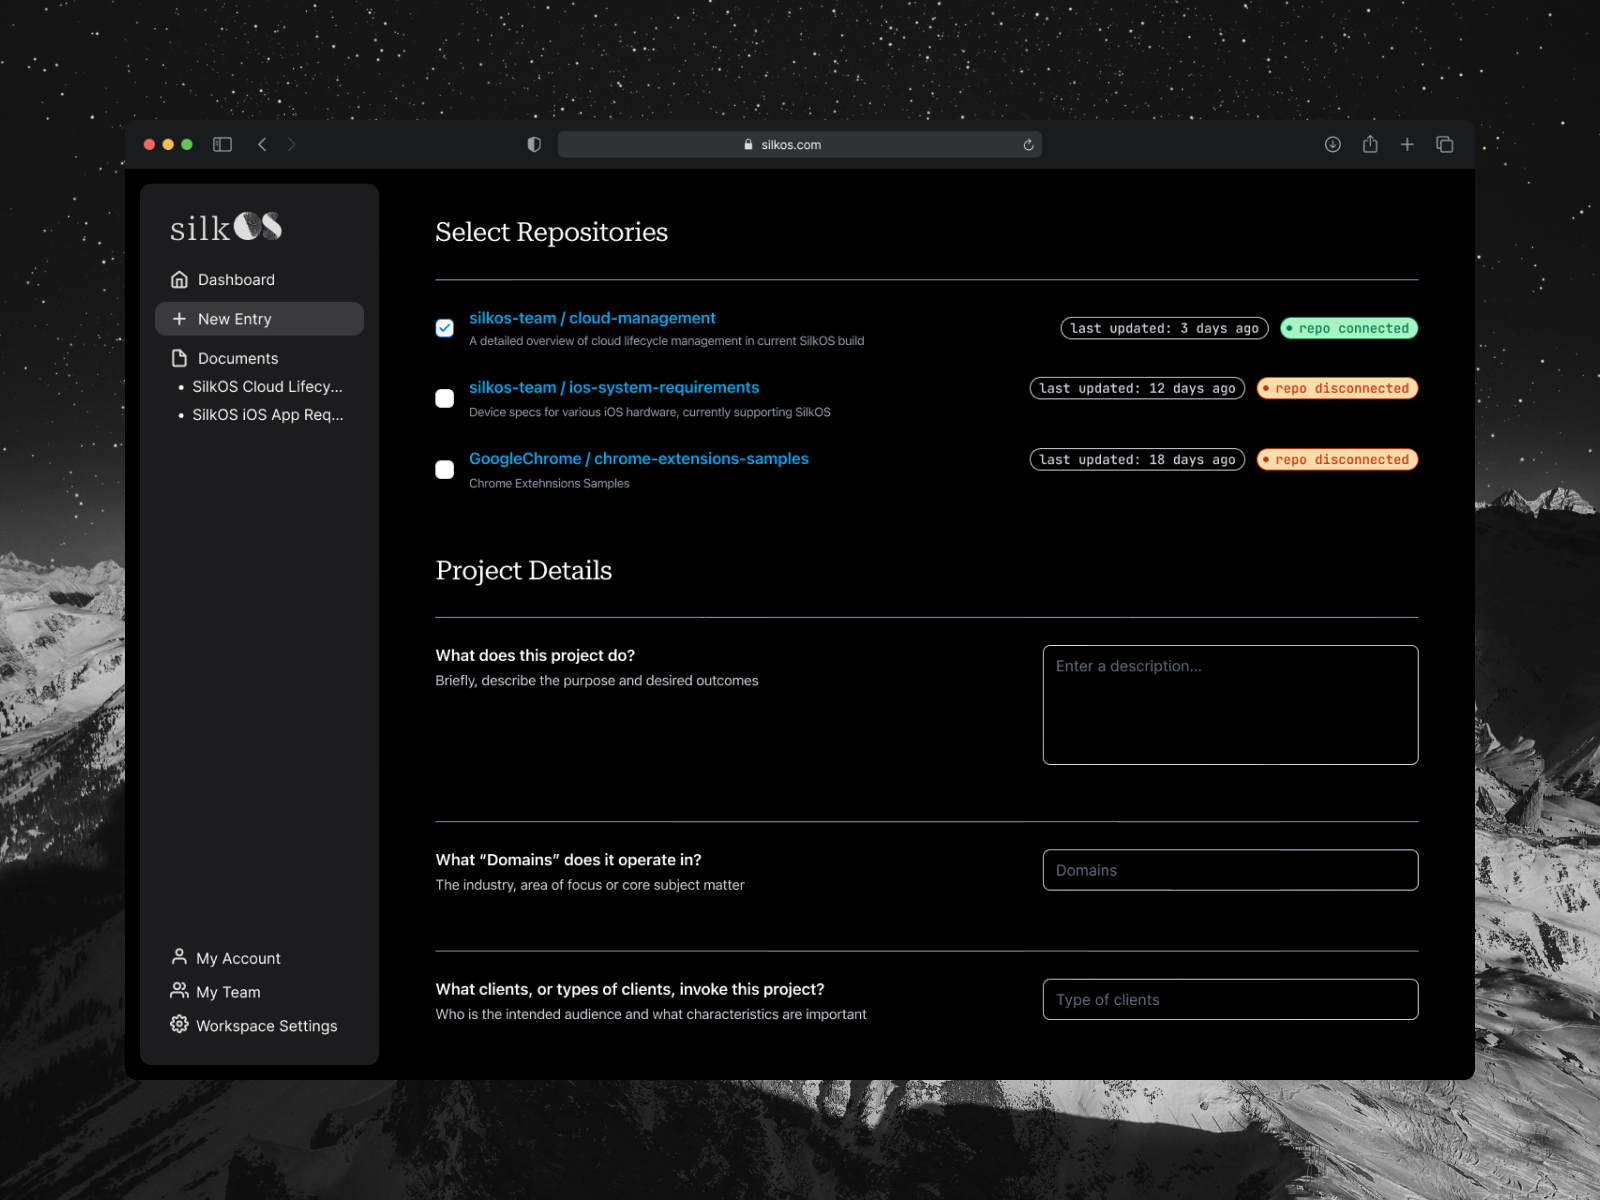Open the GoogleChrome / chrome-extensions-samples link
1600x1200 pixels.
coord(638,459)
